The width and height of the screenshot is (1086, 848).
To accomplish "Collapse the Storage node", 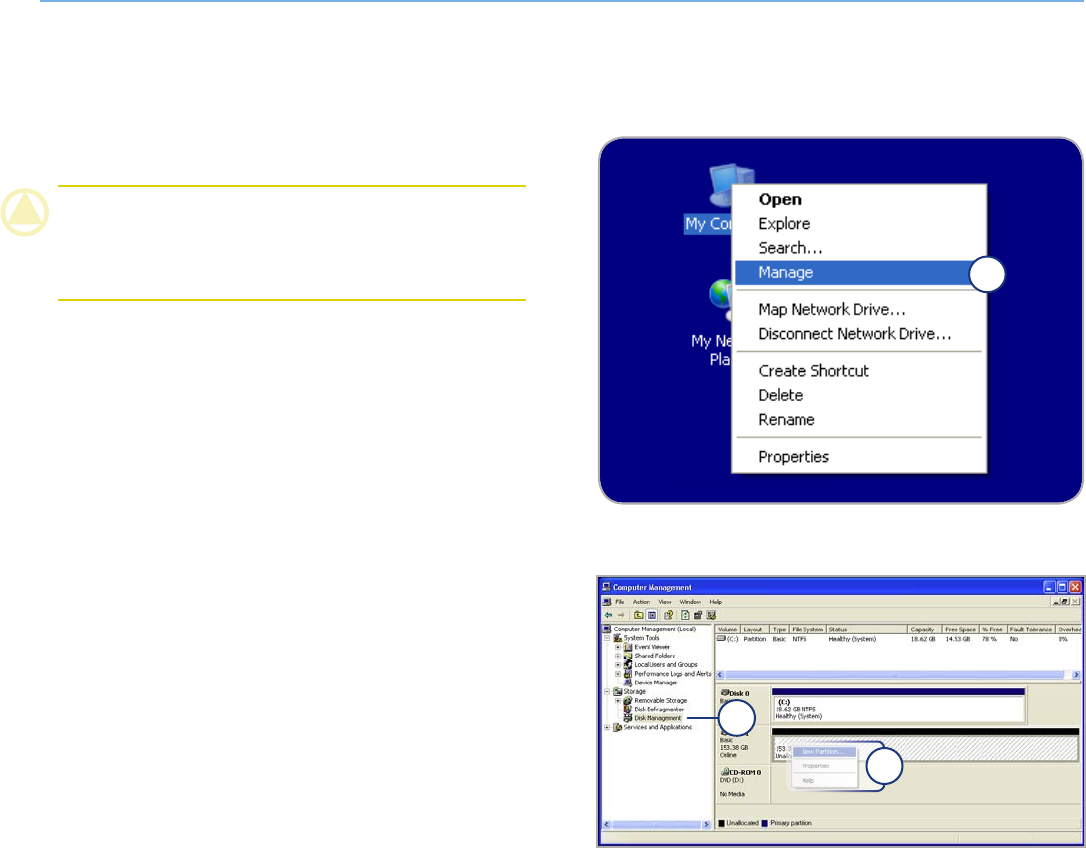I will 607,691.
